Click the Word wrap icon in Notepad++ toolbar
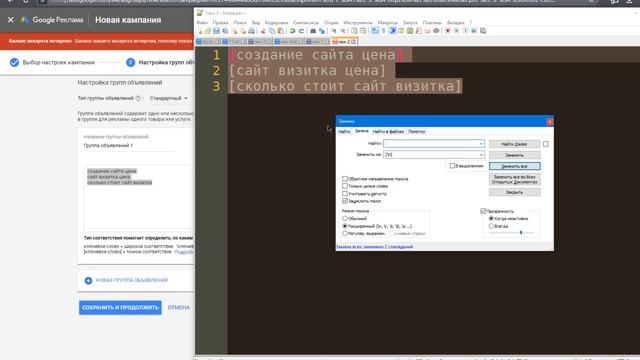This screenshot has width=640, height=360. [375, 31]
